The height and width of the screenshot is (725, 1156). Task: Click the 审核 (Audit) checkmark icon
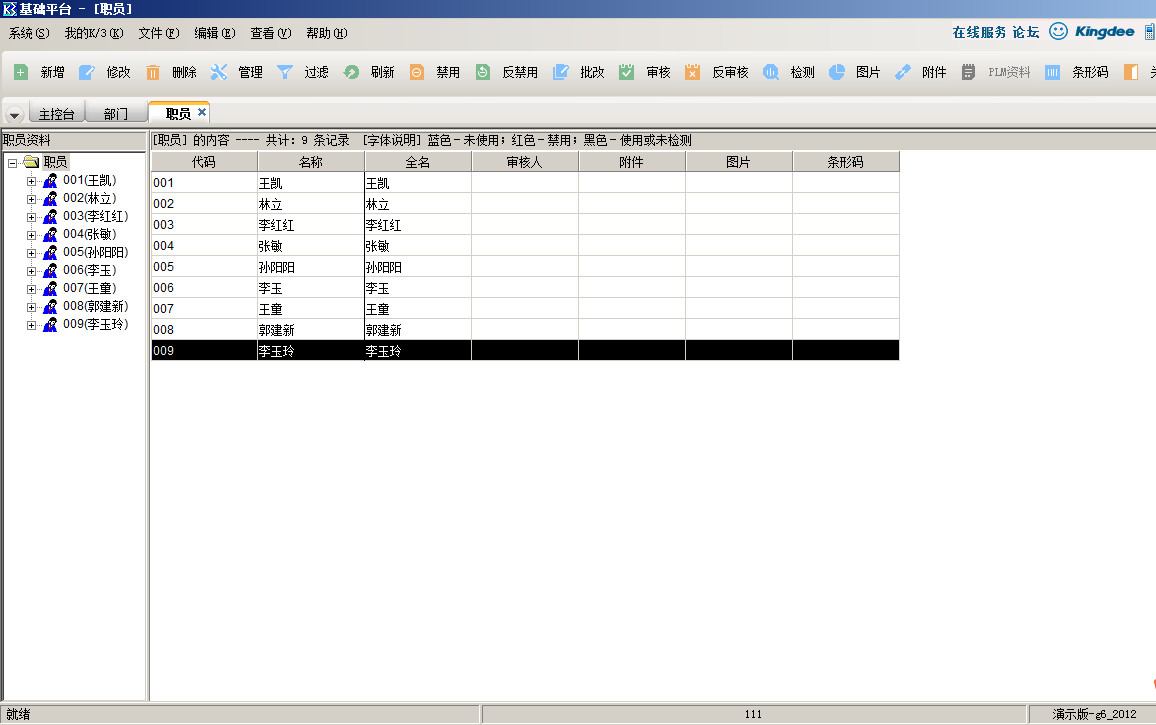pos(627,72)
